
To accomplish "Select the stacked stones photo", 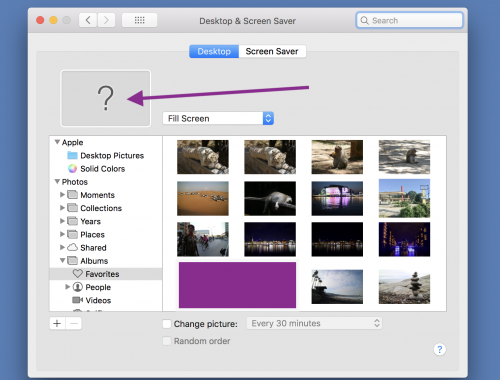I will click(404, 287).
